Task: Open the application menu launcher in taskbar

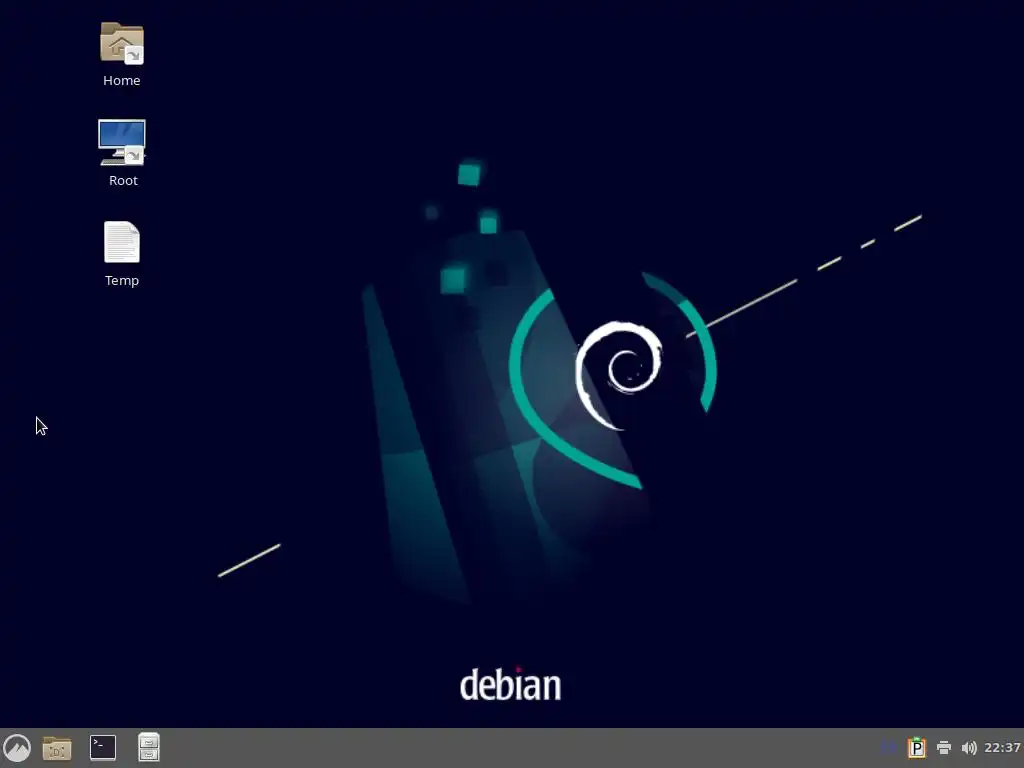Action: (x=17, y=748)
